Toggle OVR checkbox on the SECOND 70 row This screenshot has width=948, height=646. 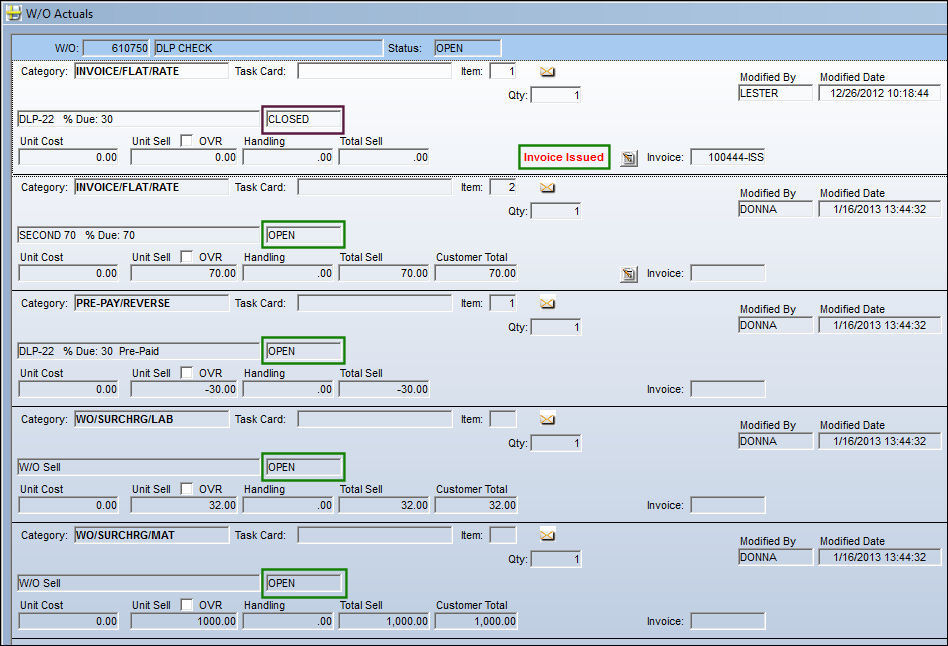point(187,257)
